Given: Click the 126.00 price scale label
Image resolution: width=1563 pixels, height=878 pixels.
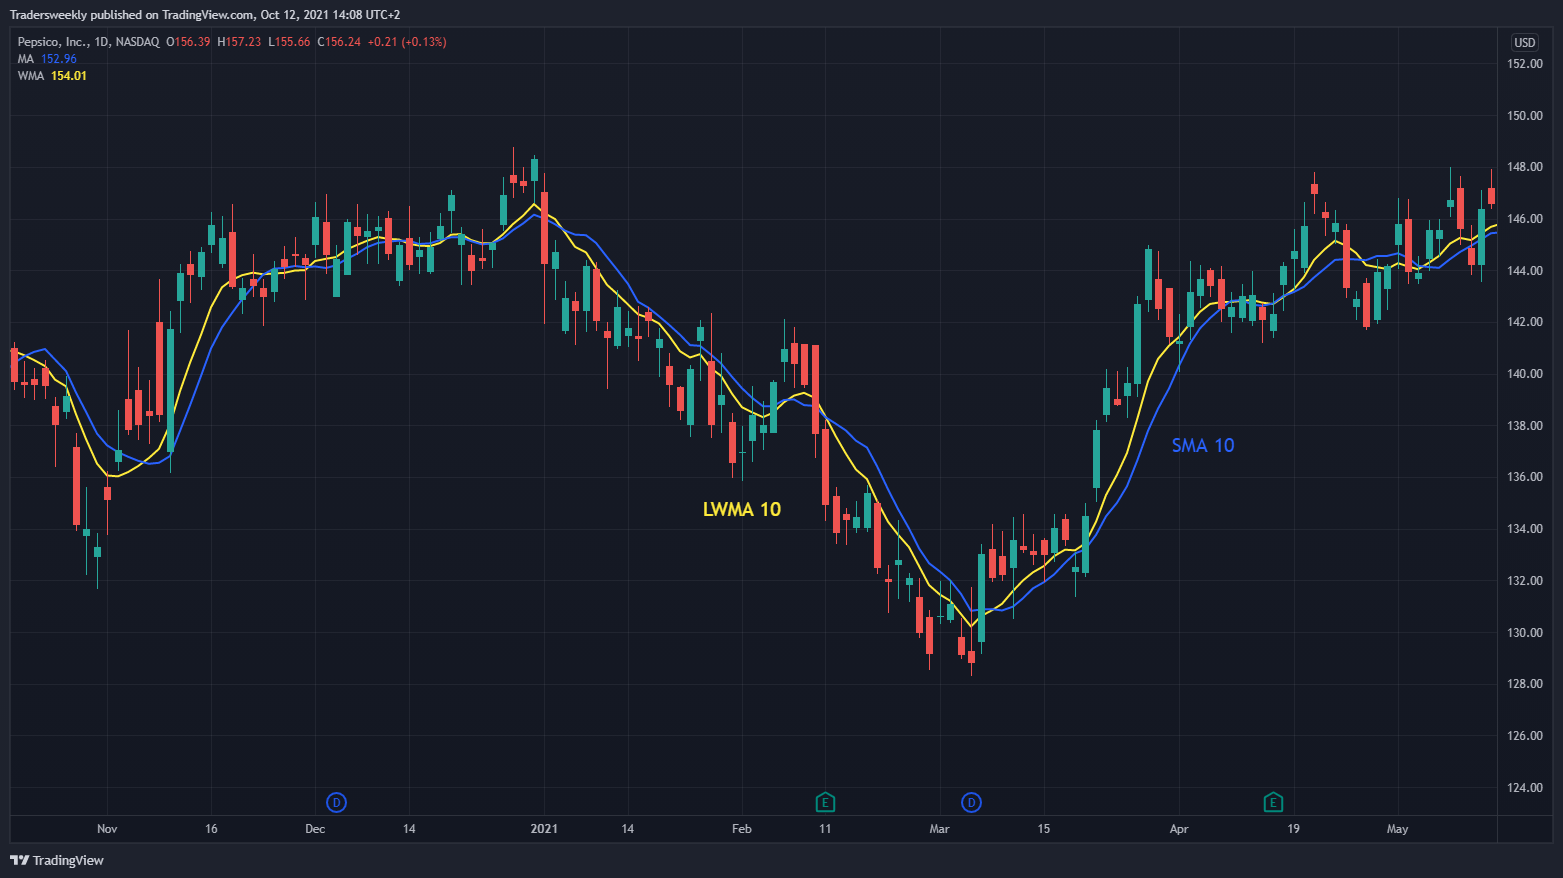Looking at the screenshot, I should click(x=1525, y=736).
